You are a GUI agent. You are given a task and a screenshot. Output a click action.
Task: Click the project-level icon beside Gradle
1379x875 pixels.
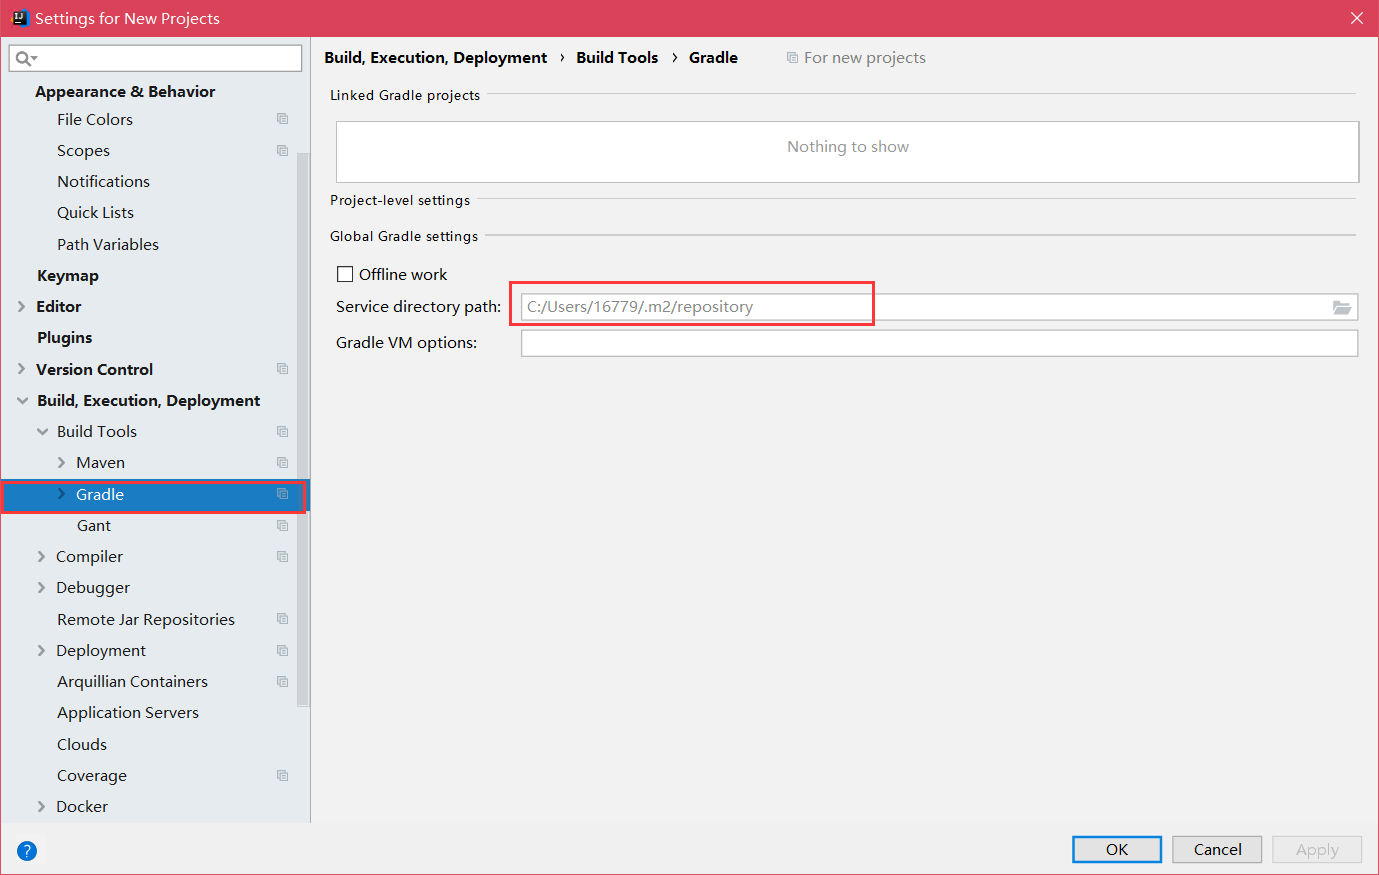282,494
